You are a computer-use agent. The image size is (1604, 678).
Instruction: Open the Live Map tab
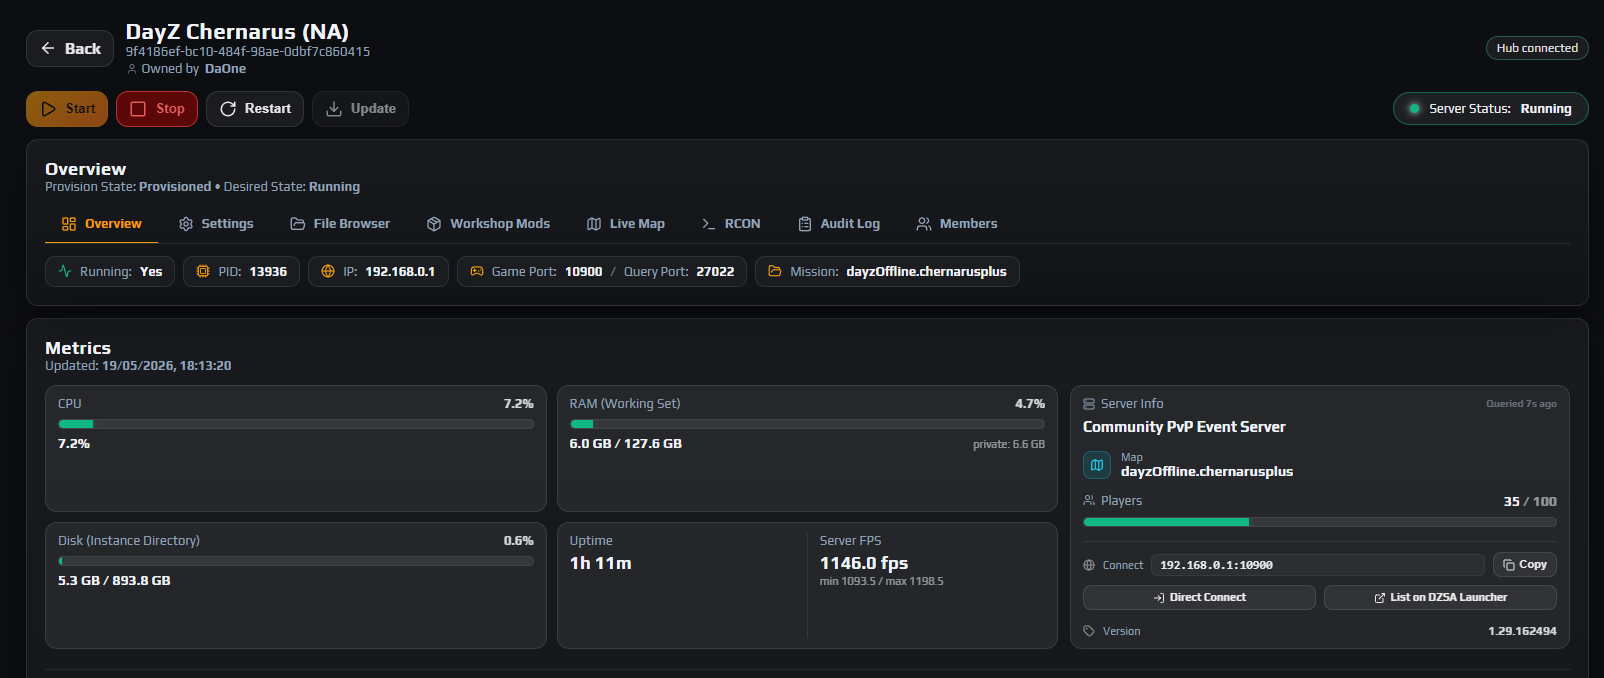click(625, 224)
